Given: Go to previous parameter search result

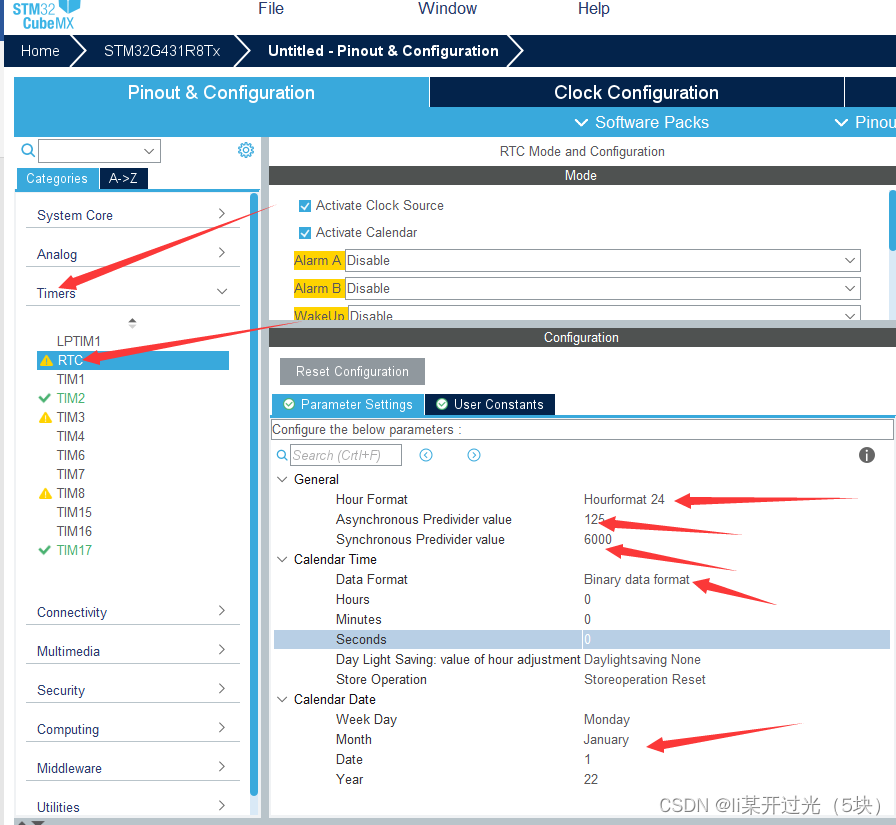Looking at the screenshot, I should pos(426,455).
